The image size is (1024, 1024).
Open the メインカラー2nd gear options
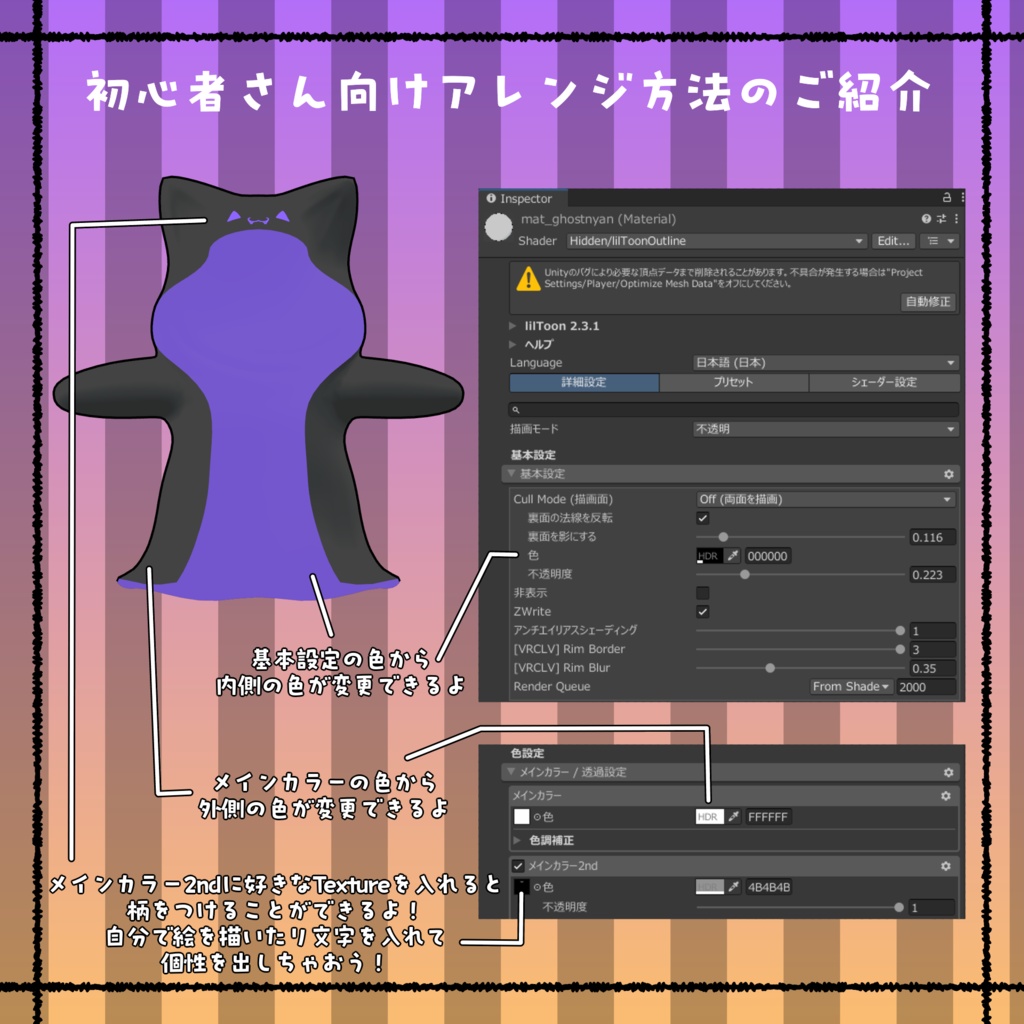click(x=945, y=866)
